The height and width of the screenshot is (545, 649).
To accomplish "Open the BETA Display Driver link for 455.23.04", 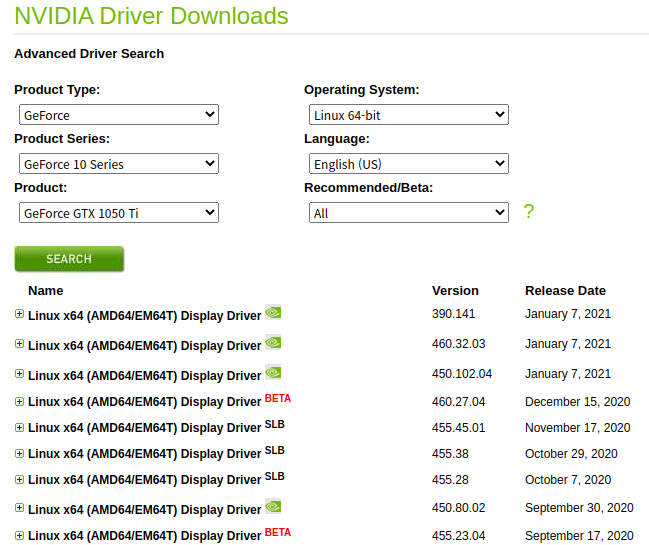I will (144, 536).
